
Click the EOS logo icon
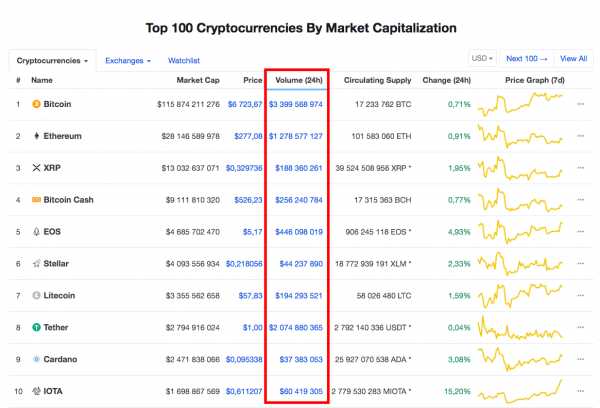click(36, 232)
